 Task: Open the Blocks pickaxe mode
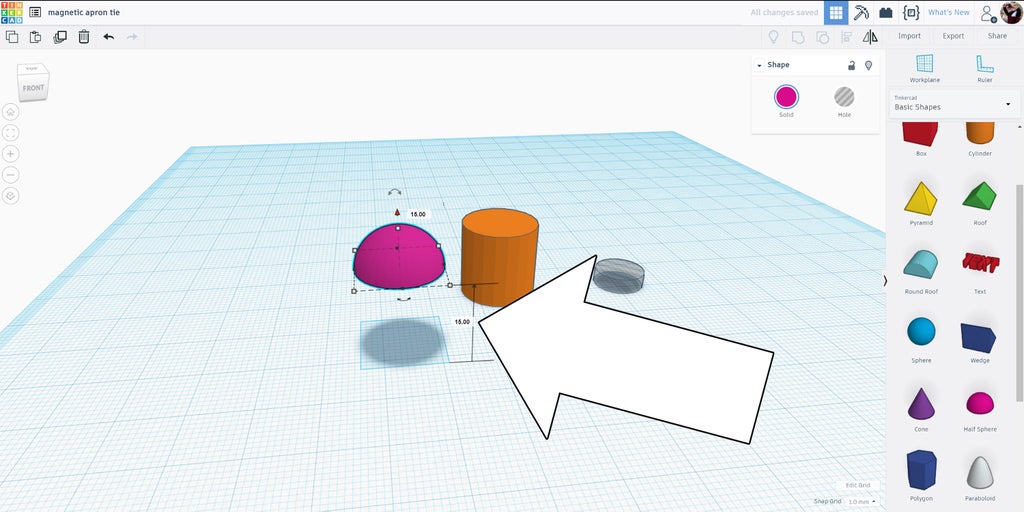point(861,12)
